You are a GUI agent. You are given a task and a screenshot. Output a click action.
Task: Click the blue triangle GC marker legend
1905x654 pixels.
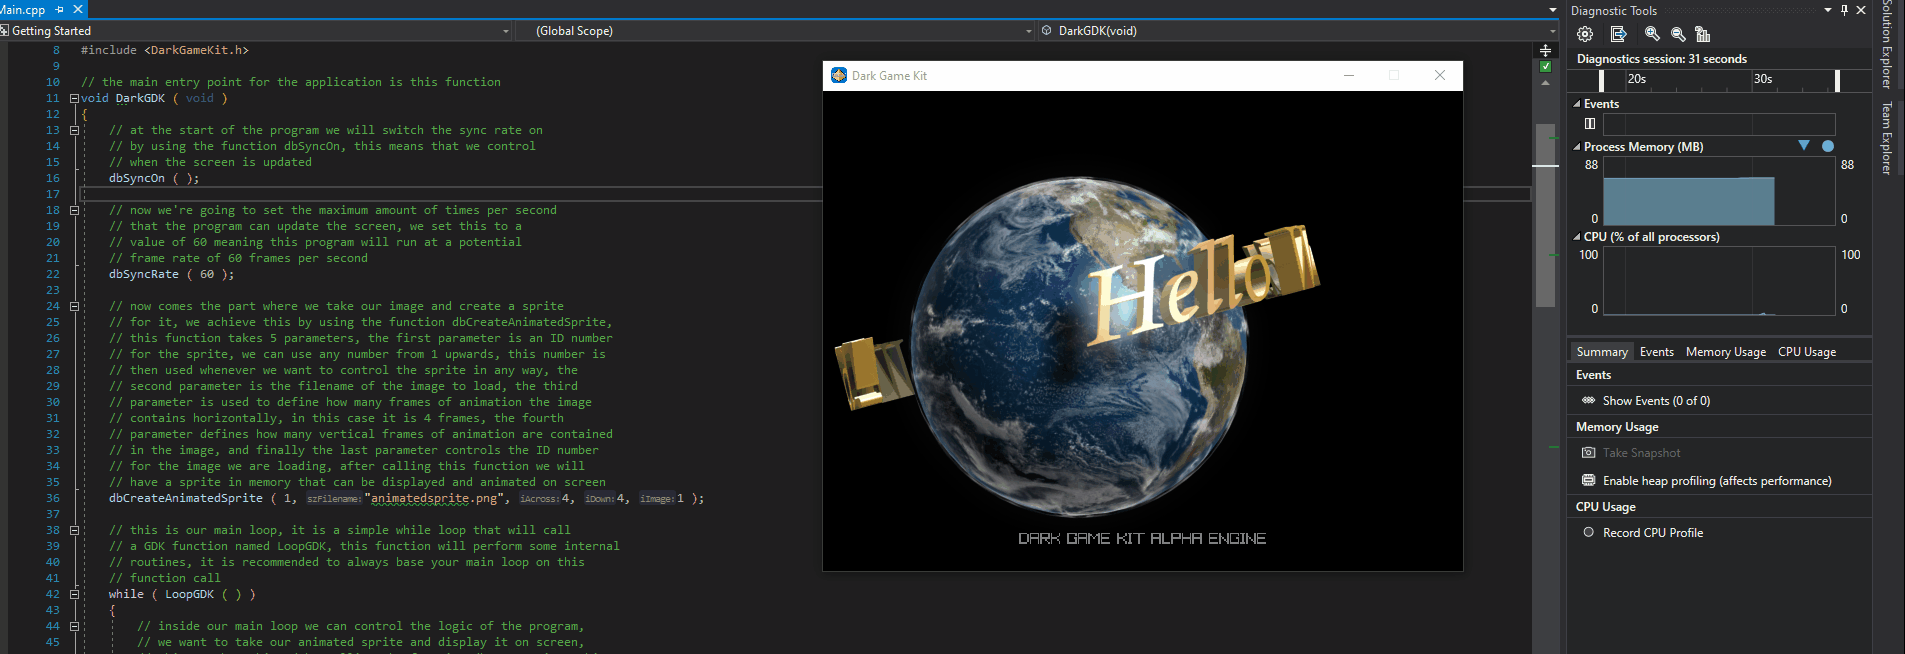click(x=1804, y=146)
